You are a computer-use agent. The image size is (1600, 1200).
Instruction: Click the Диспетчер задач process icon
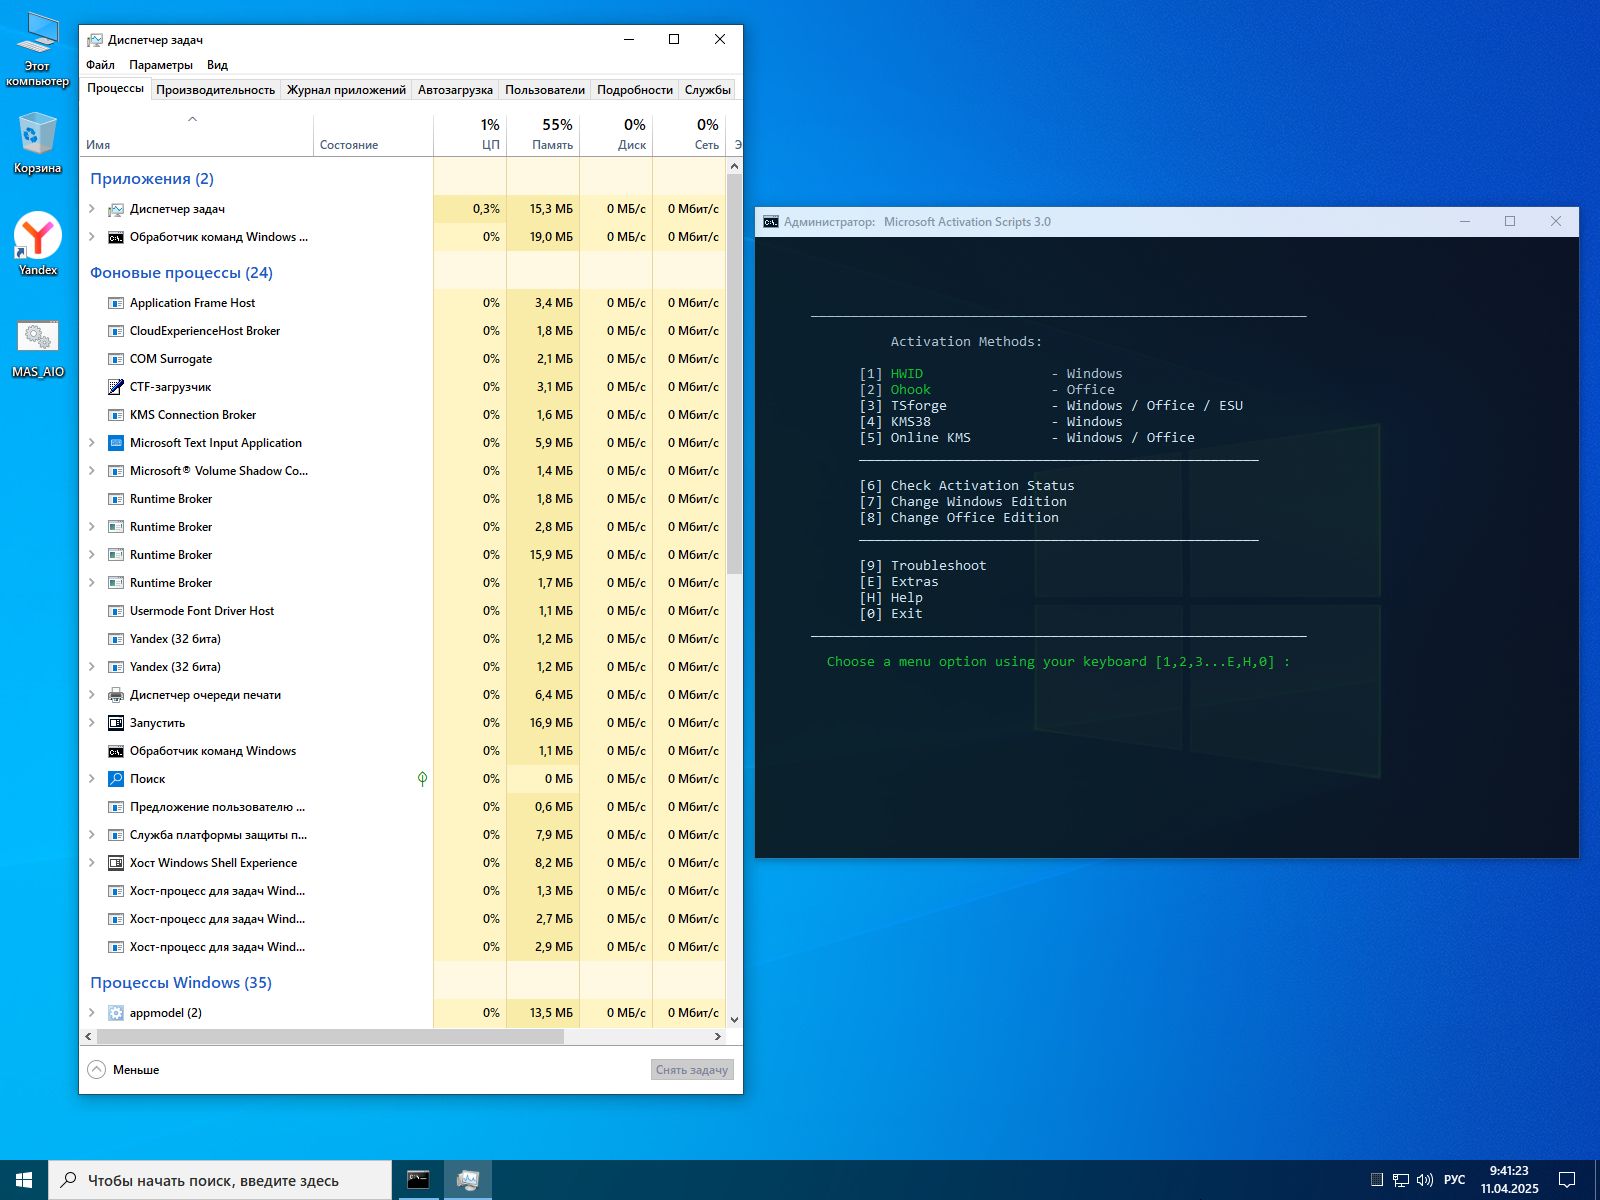tap(116, 209)
